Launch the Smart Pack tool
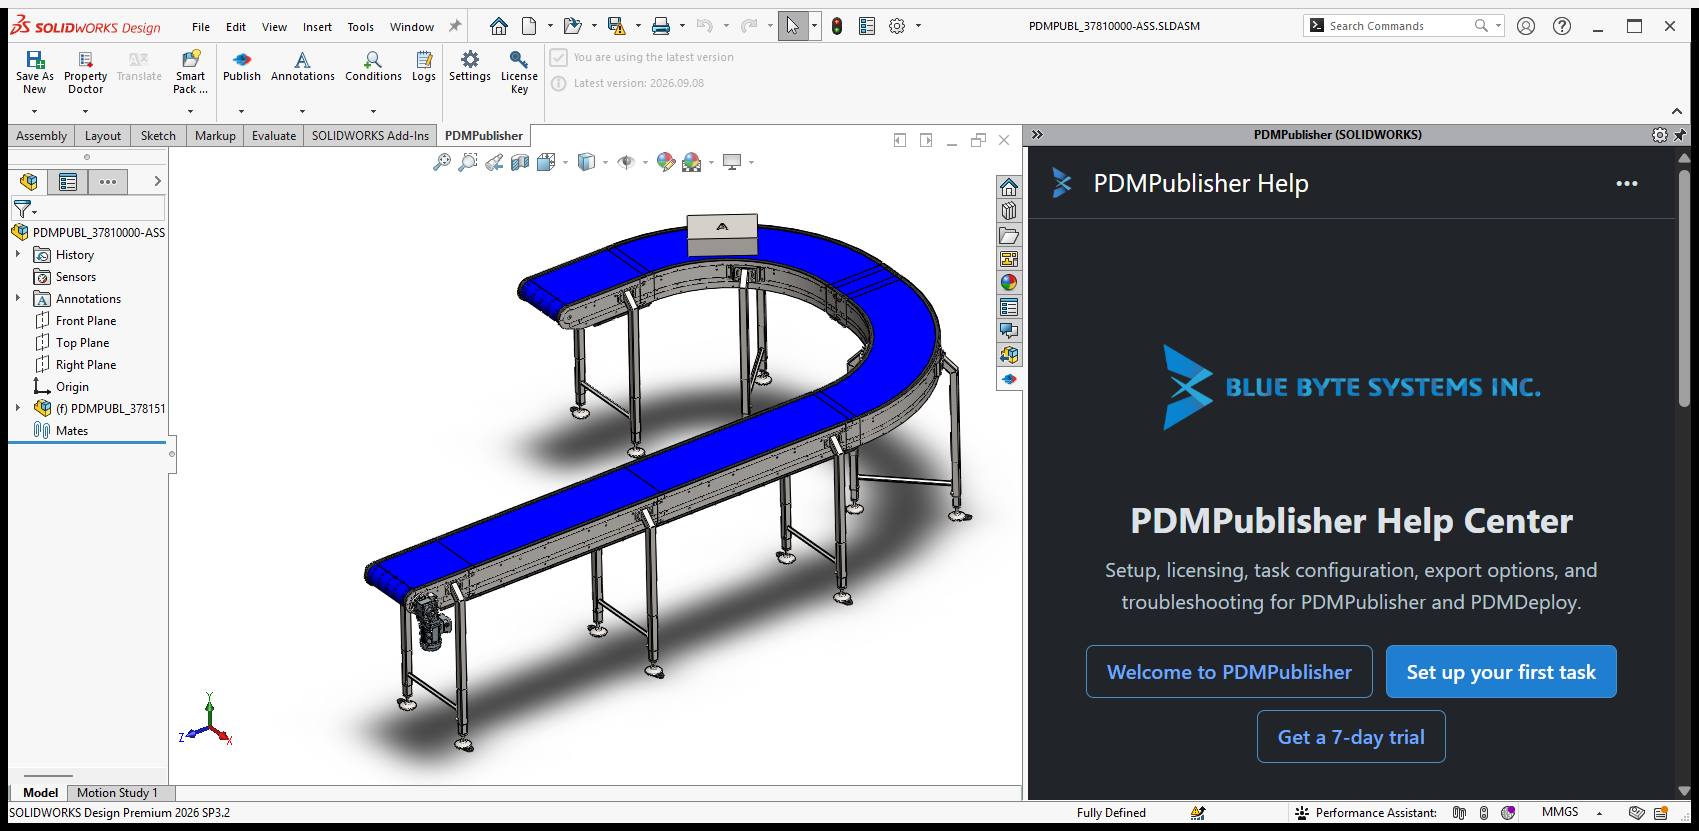The height and width of the screenshot is (831, 1699). [x=190, y=73]
